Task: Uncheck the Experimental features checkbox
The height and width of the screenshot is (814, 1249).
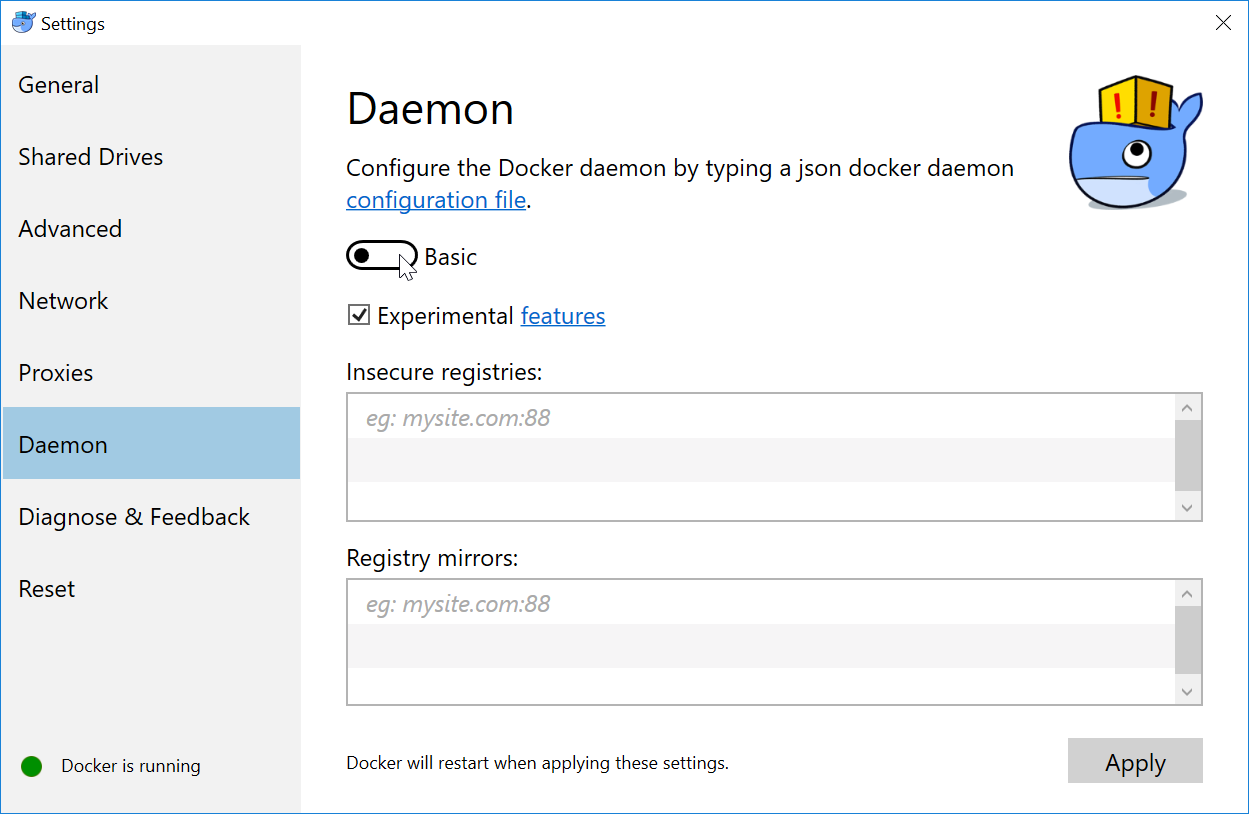Action: point(358,315)
